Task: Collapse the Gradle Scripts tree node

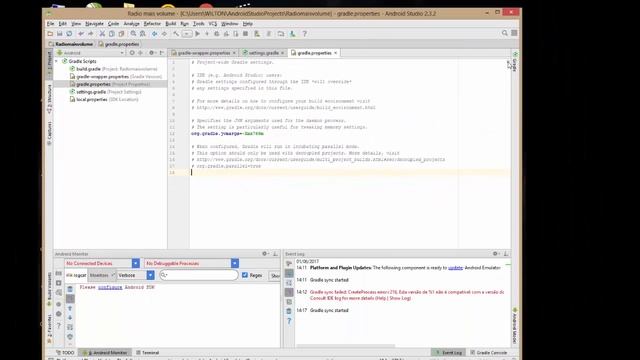Action: pyautogui.click(x=57, y=61)
